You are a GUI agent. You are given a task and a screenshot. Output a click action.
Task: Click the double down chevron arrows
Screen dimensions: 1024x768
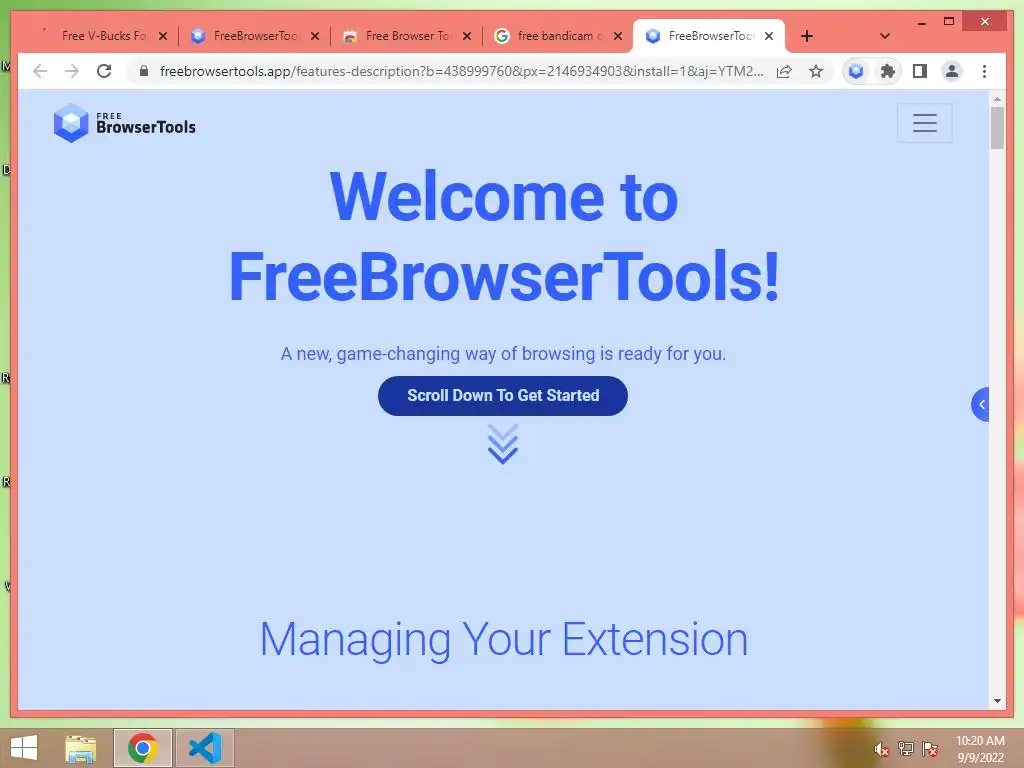(x=502, y=444)
